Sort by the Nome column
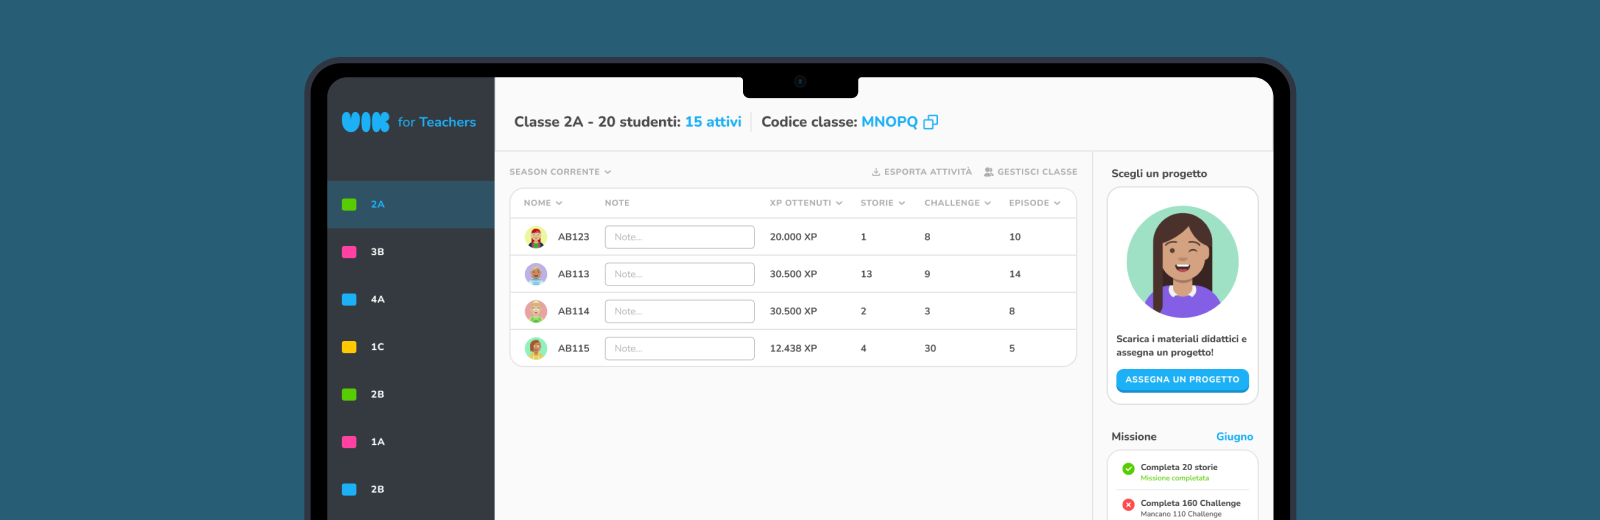The height and width of the screenshot is (520, 1600). (x=543, y=203)
